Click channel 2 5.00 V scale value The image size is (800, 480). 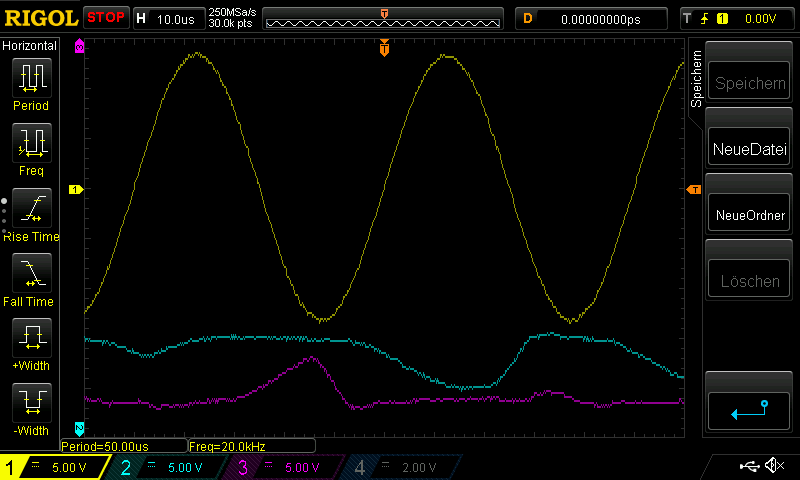(x=185, y=468)
